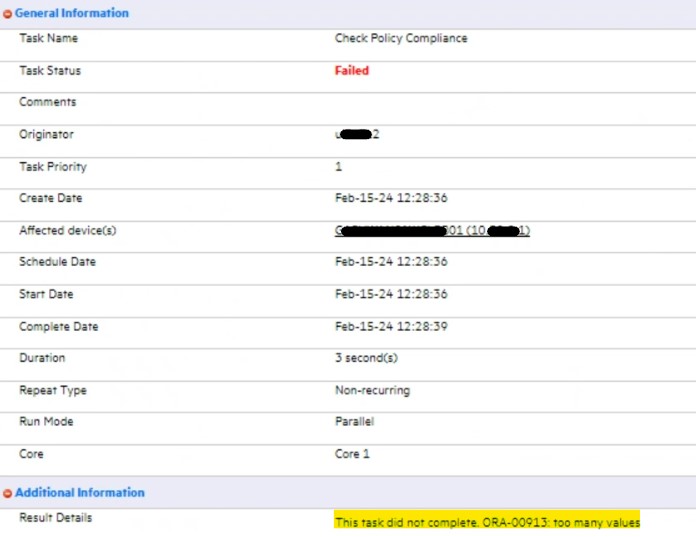Click the General Information header text
This screenshot has width=696, height=537.
(72, 13)
